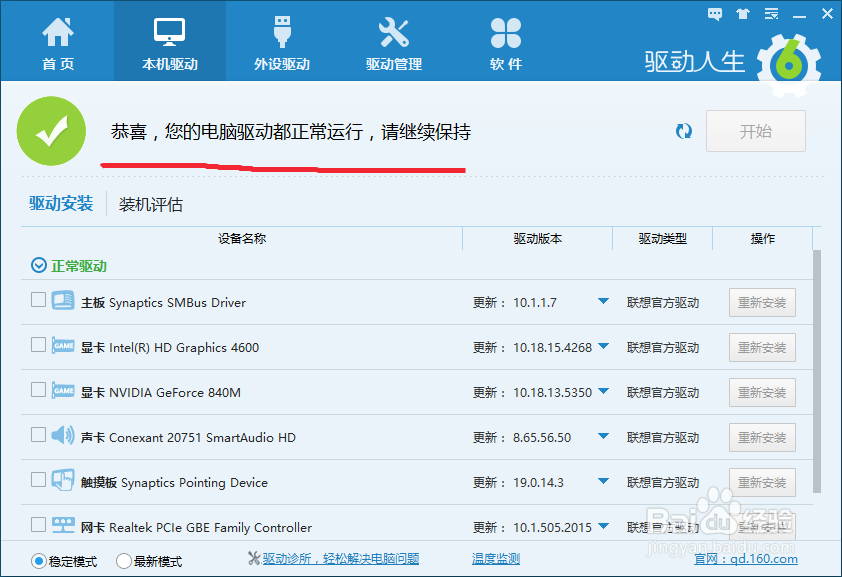
Task: Go to 驱动管理 tab
Action: 394,43
